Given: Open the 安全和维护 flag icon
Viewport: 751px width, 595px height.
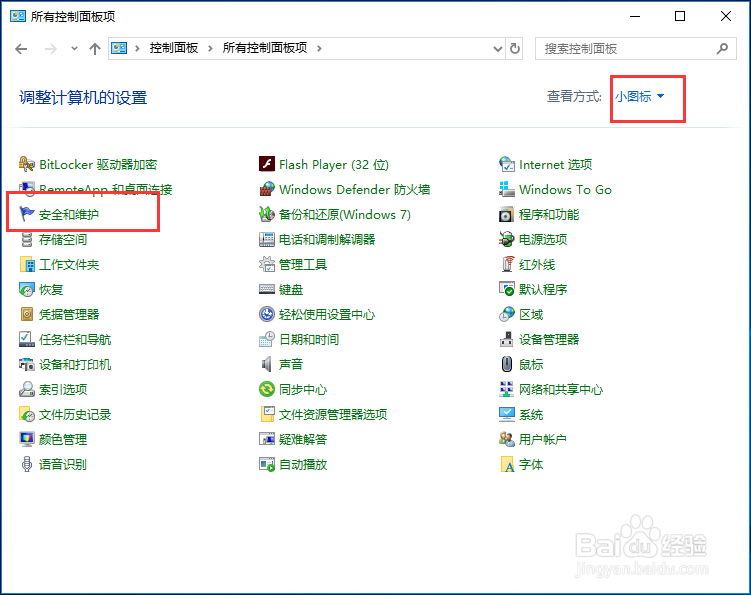Looking at the screenshot, I should [26, 214].
